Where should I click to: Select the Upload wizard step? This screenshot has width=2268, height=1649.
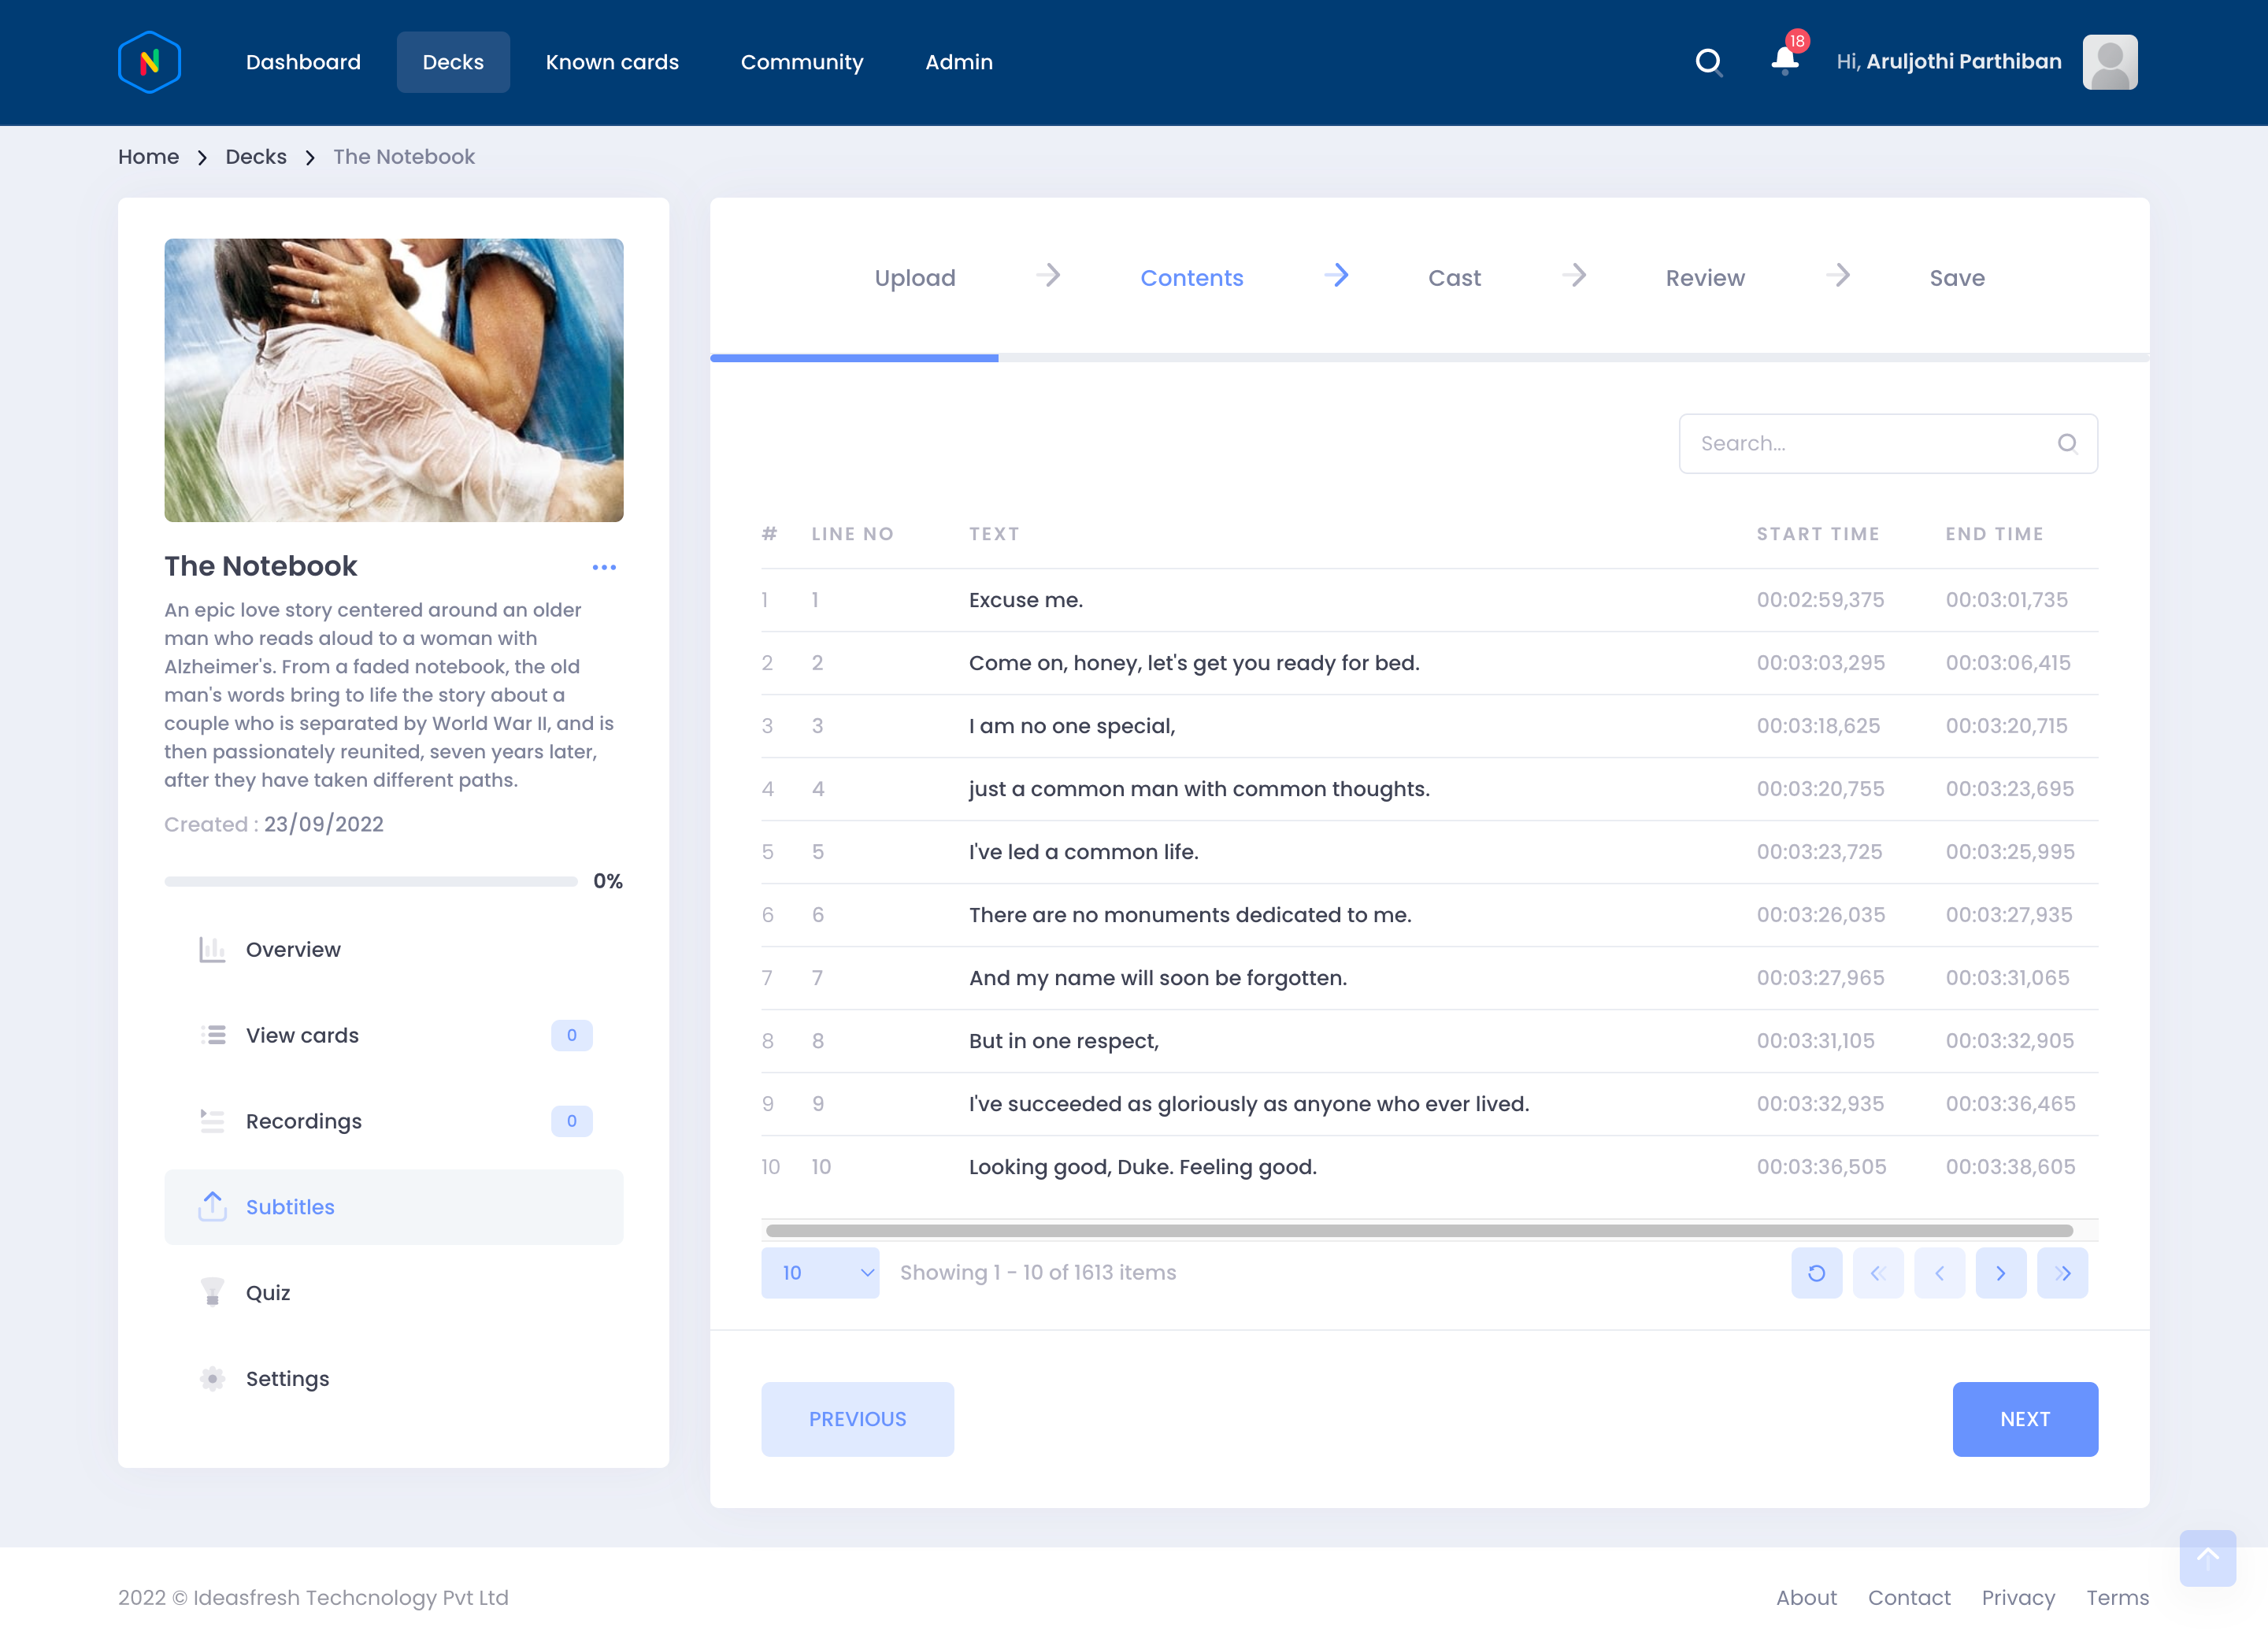915,278
